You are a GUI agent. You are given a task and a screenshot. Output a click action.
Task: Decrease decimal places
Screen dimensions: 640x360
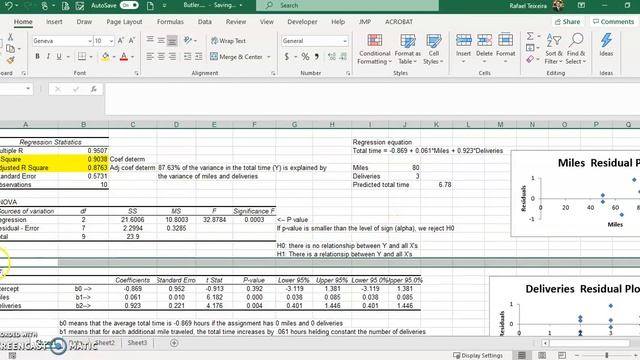click(x=343, y=57)
